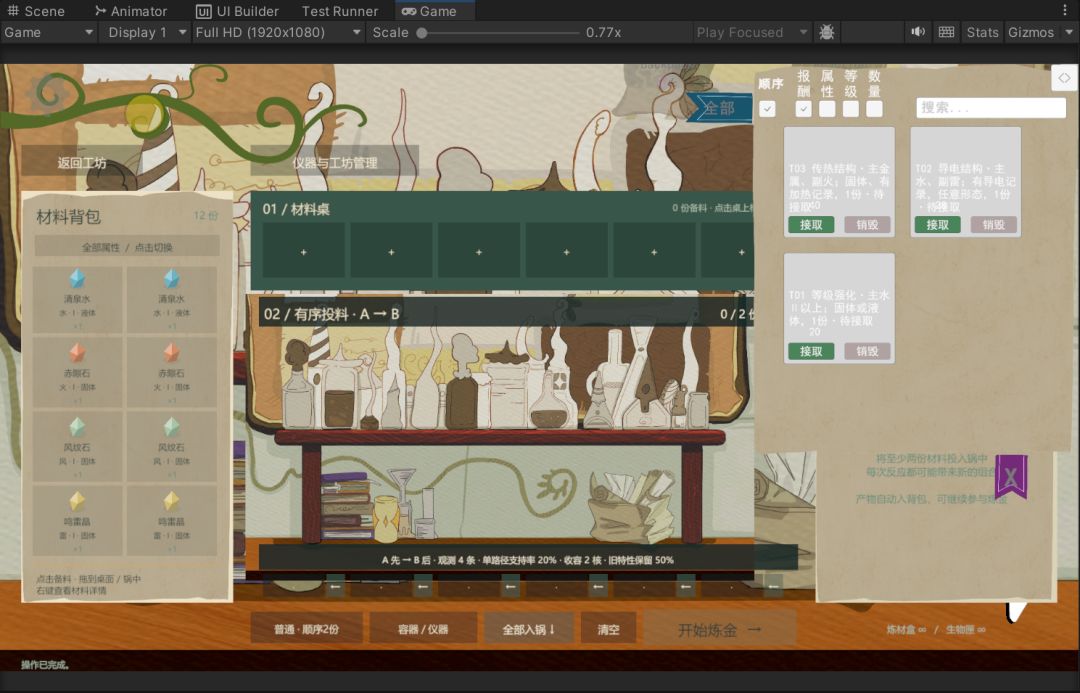The height and width of the screenshot is (693, 1080).
Task: Mute audio with the speaker icon
Action: 918,32
